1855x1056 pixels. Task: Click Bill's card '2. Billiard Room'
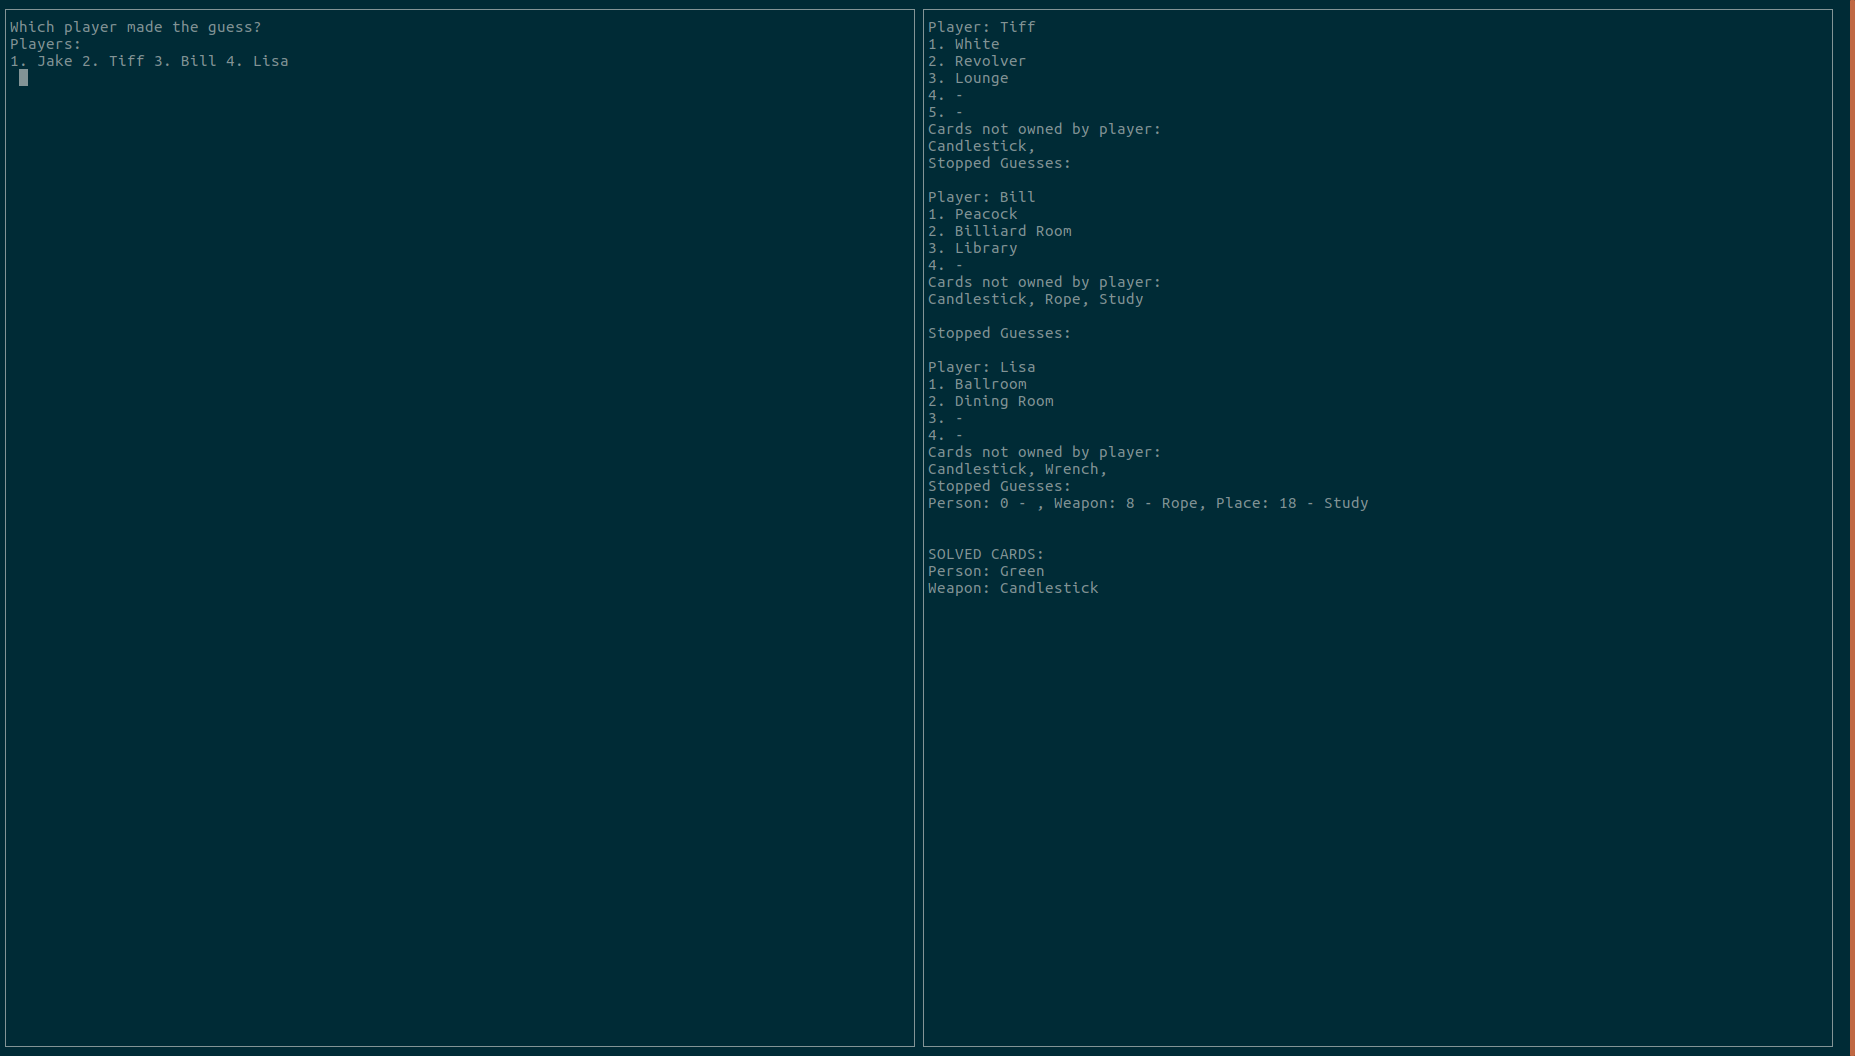coord(1000,231)
